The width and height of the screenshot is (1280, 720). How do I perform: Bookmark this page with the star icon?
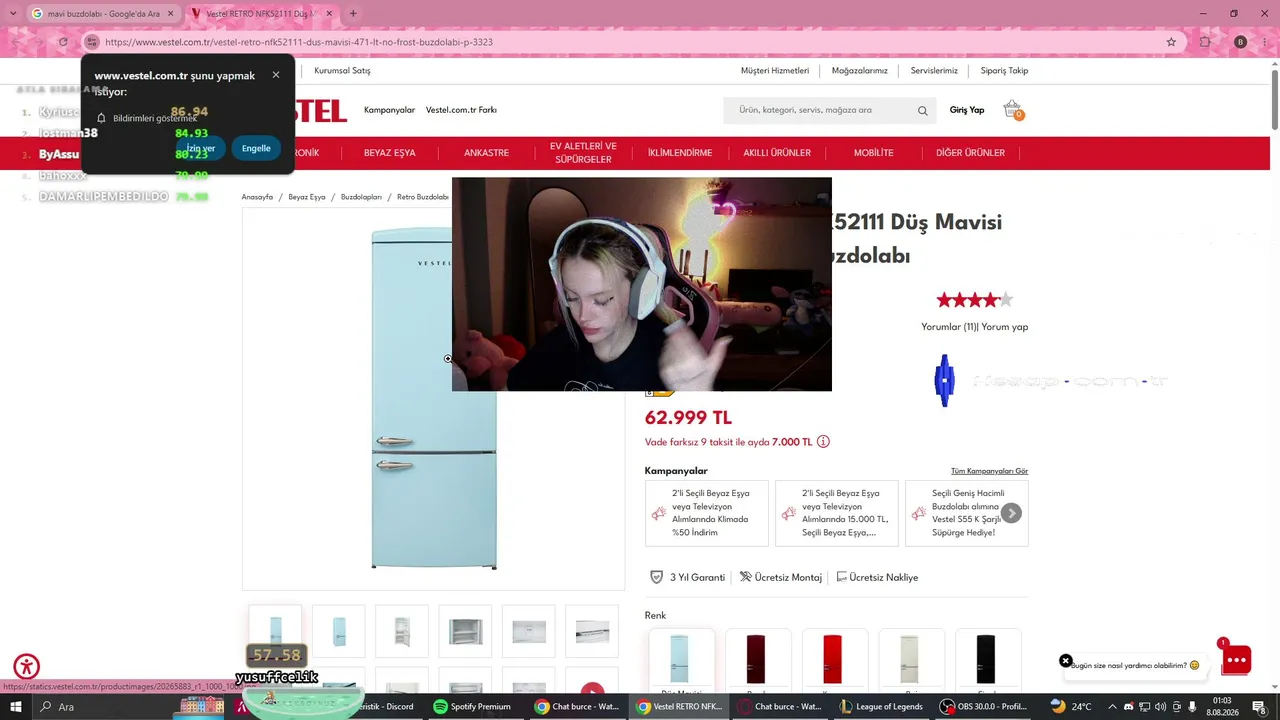[1171, 42]
